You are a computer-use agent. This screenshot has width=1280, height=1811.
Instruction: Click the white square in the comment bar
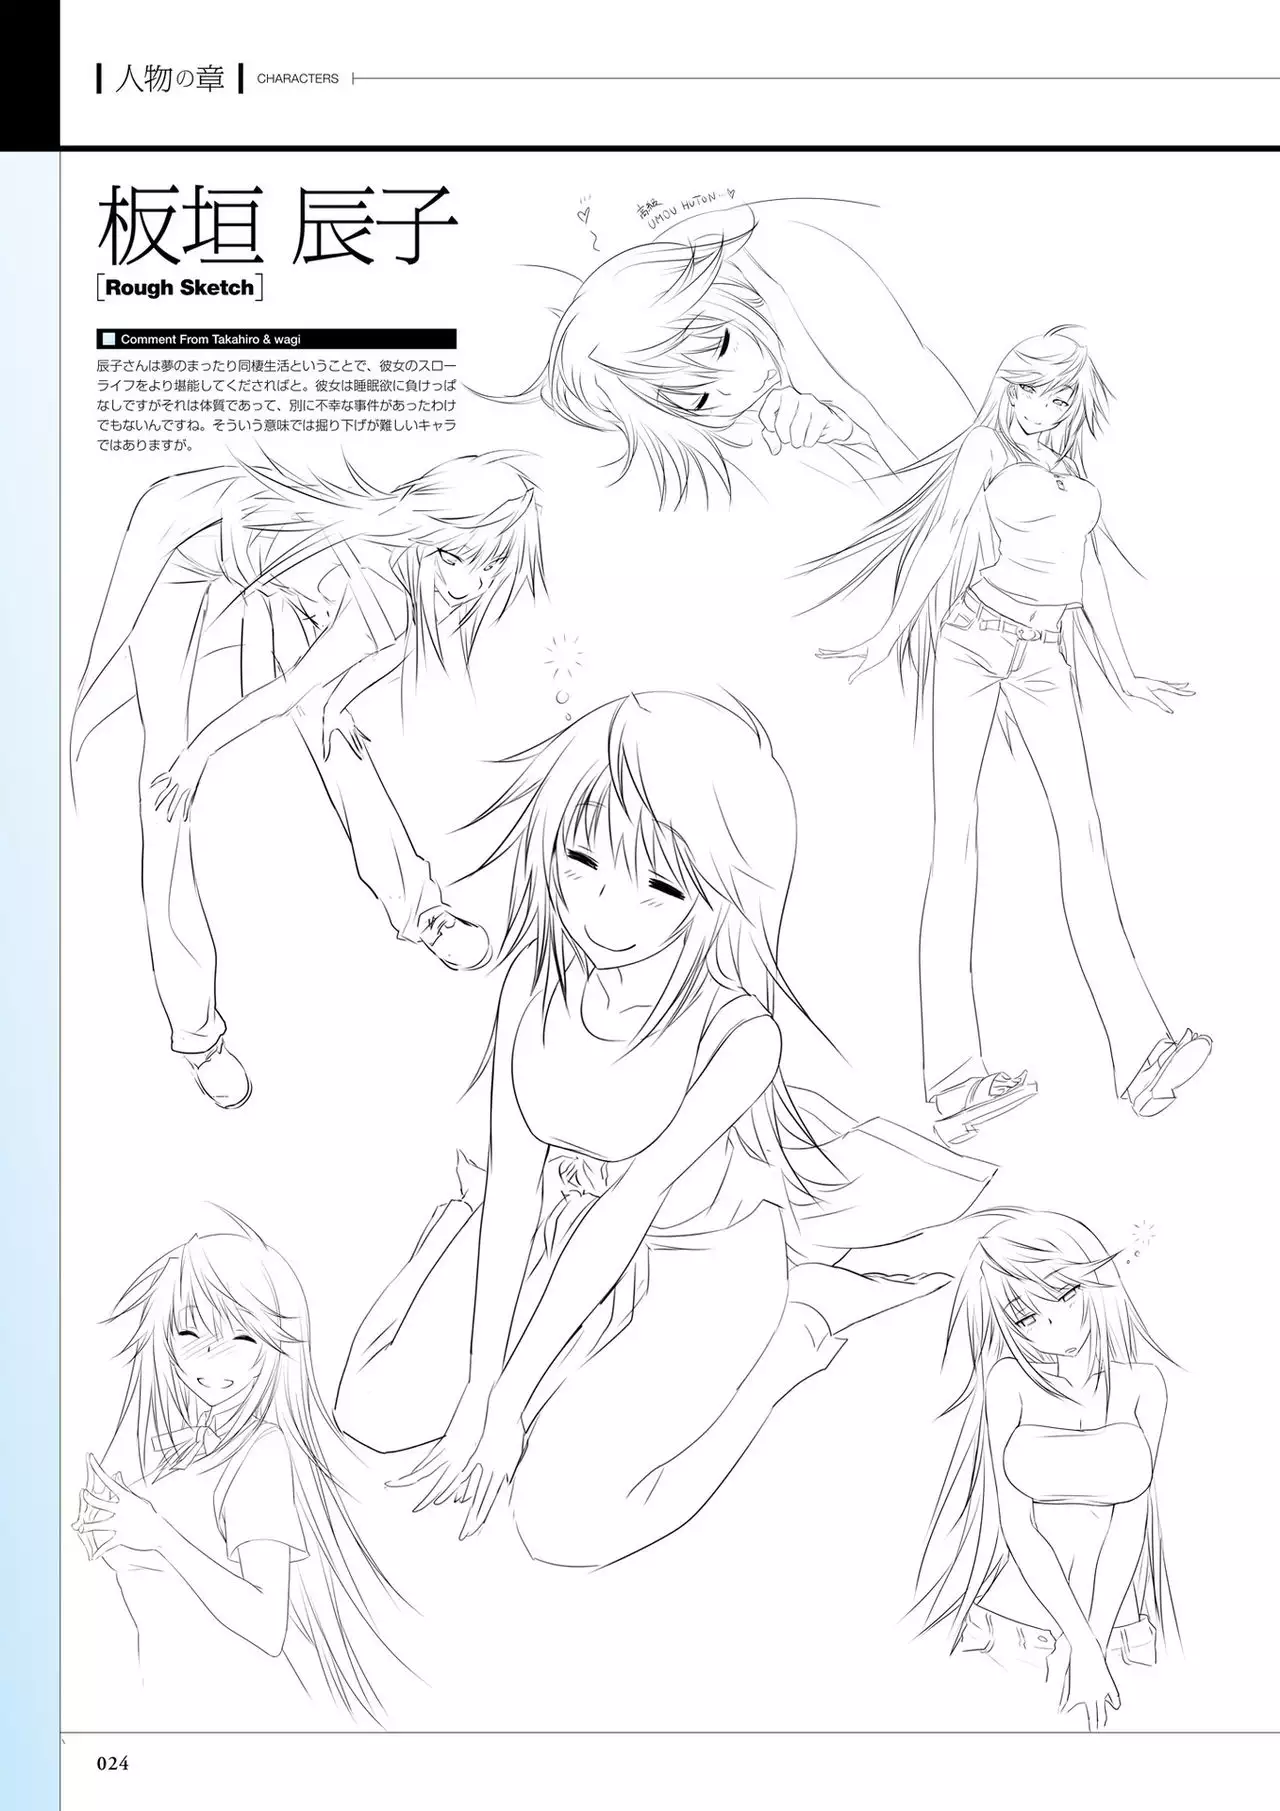108,339
